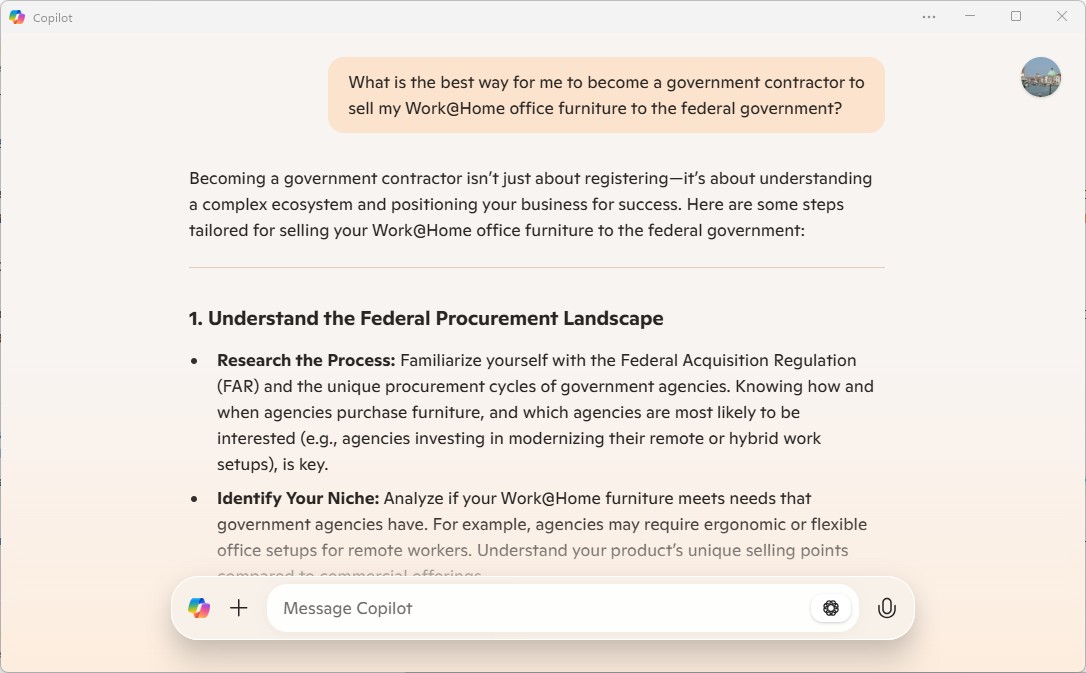This screenshot has height=673, width=1086.
Task: Click the bold 'Identify Your Niche:' text
Action: click(x=298, y=498)
